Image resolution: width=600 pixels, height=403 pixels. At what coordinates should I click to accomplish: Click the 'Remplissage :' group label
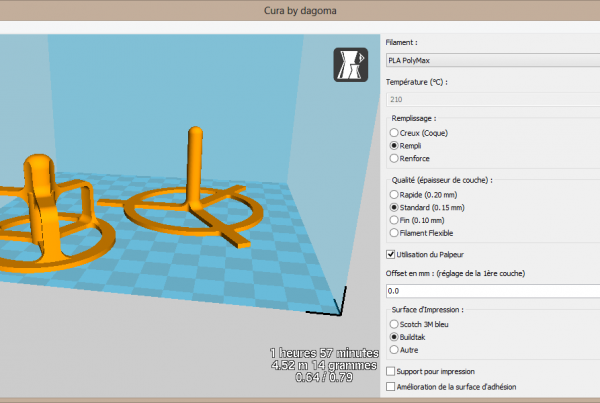point(414,118)
